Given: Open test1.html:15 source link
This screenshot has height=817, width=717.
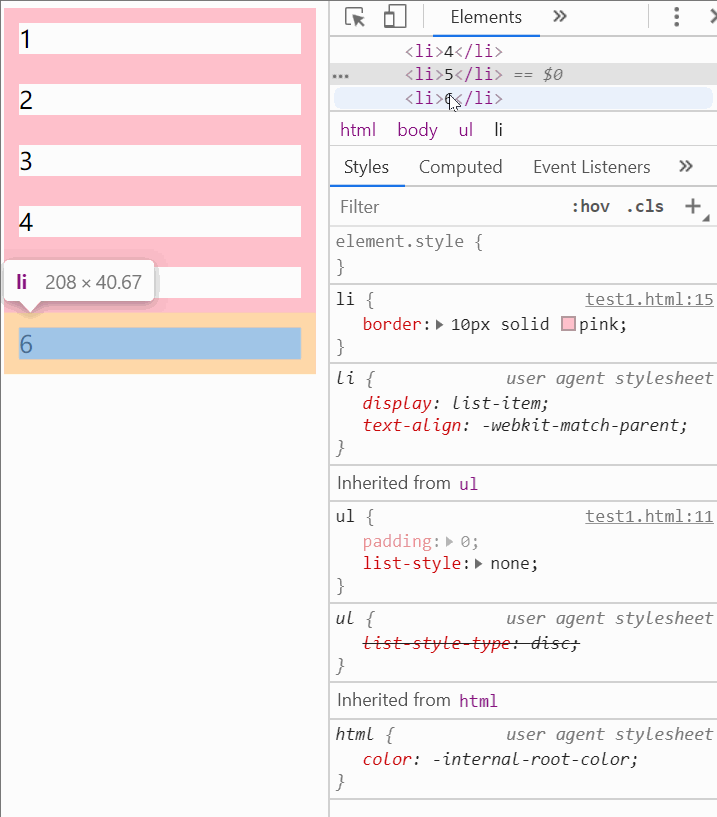Looking at the screenshot, I should tap(649, 299).
